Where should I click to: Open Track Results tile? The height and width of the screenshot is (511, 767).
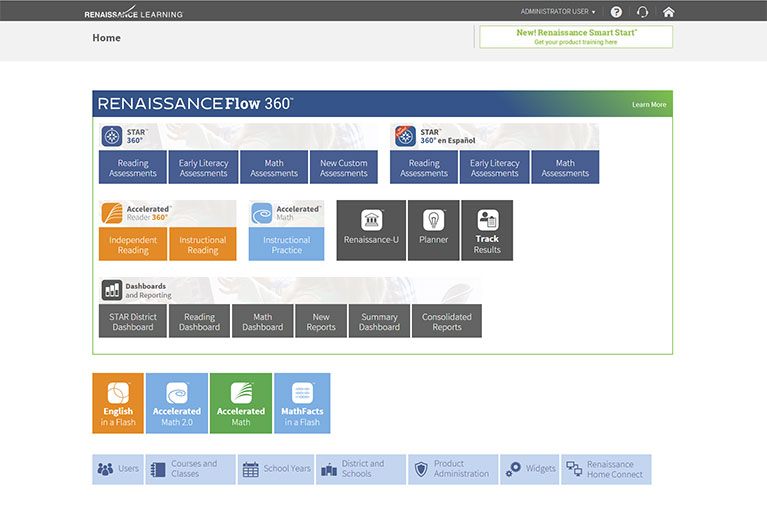coord(487,230)
